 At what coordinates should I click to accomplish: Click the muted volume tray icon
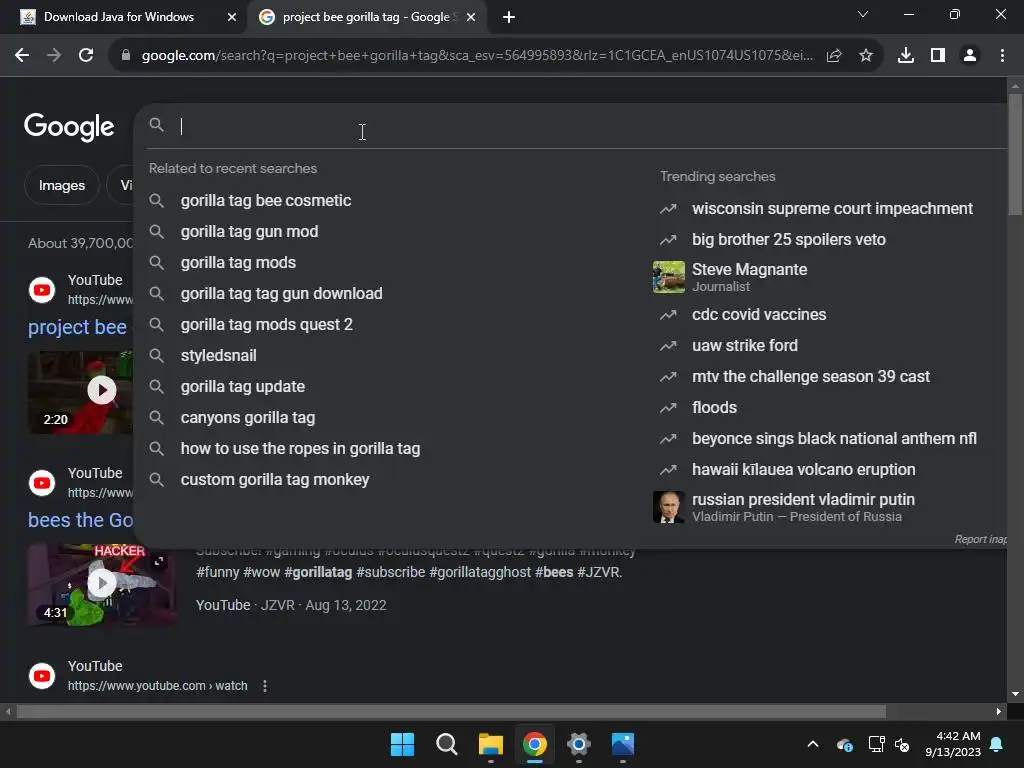tap(903, 744)
